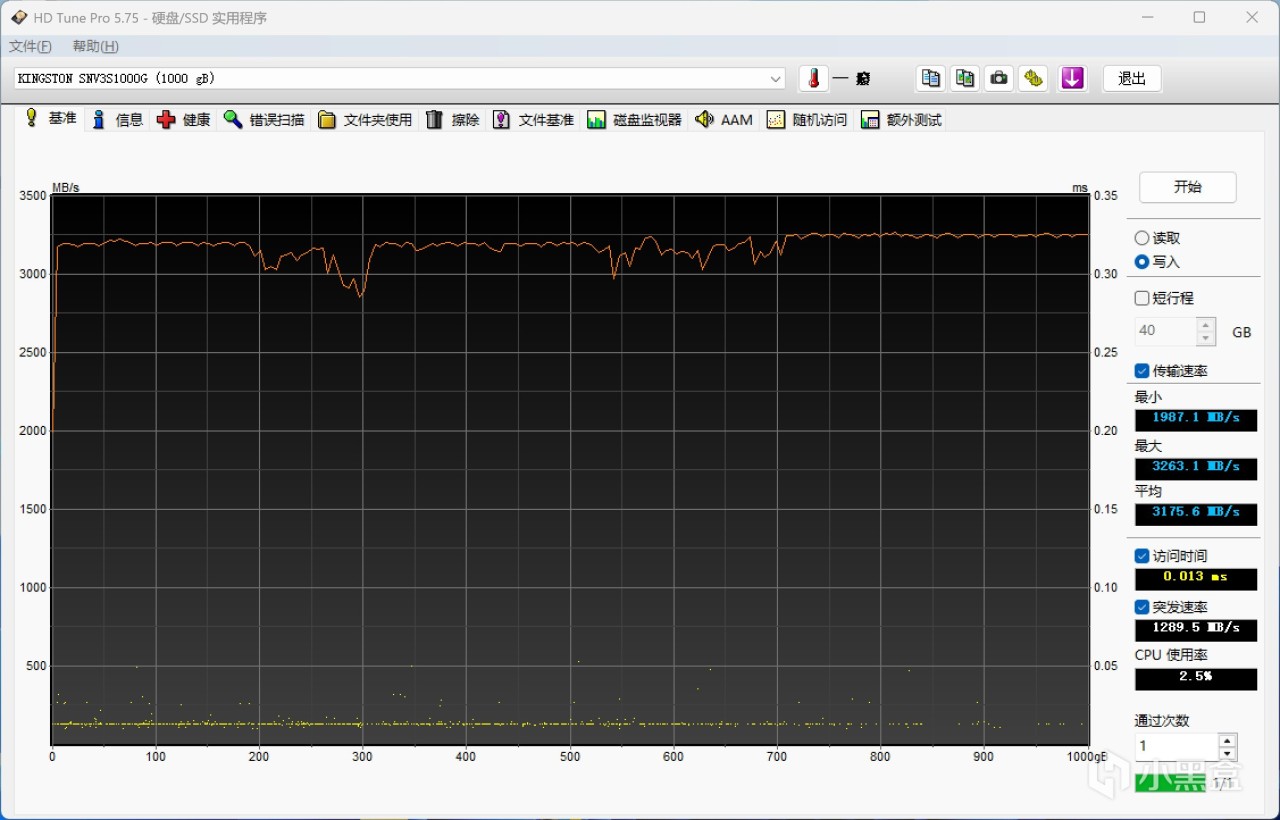1280x820 pixels.
Task: Decrease short stroke GB with down arrow
Action: pyautogui.click(x=1207, y=338)
